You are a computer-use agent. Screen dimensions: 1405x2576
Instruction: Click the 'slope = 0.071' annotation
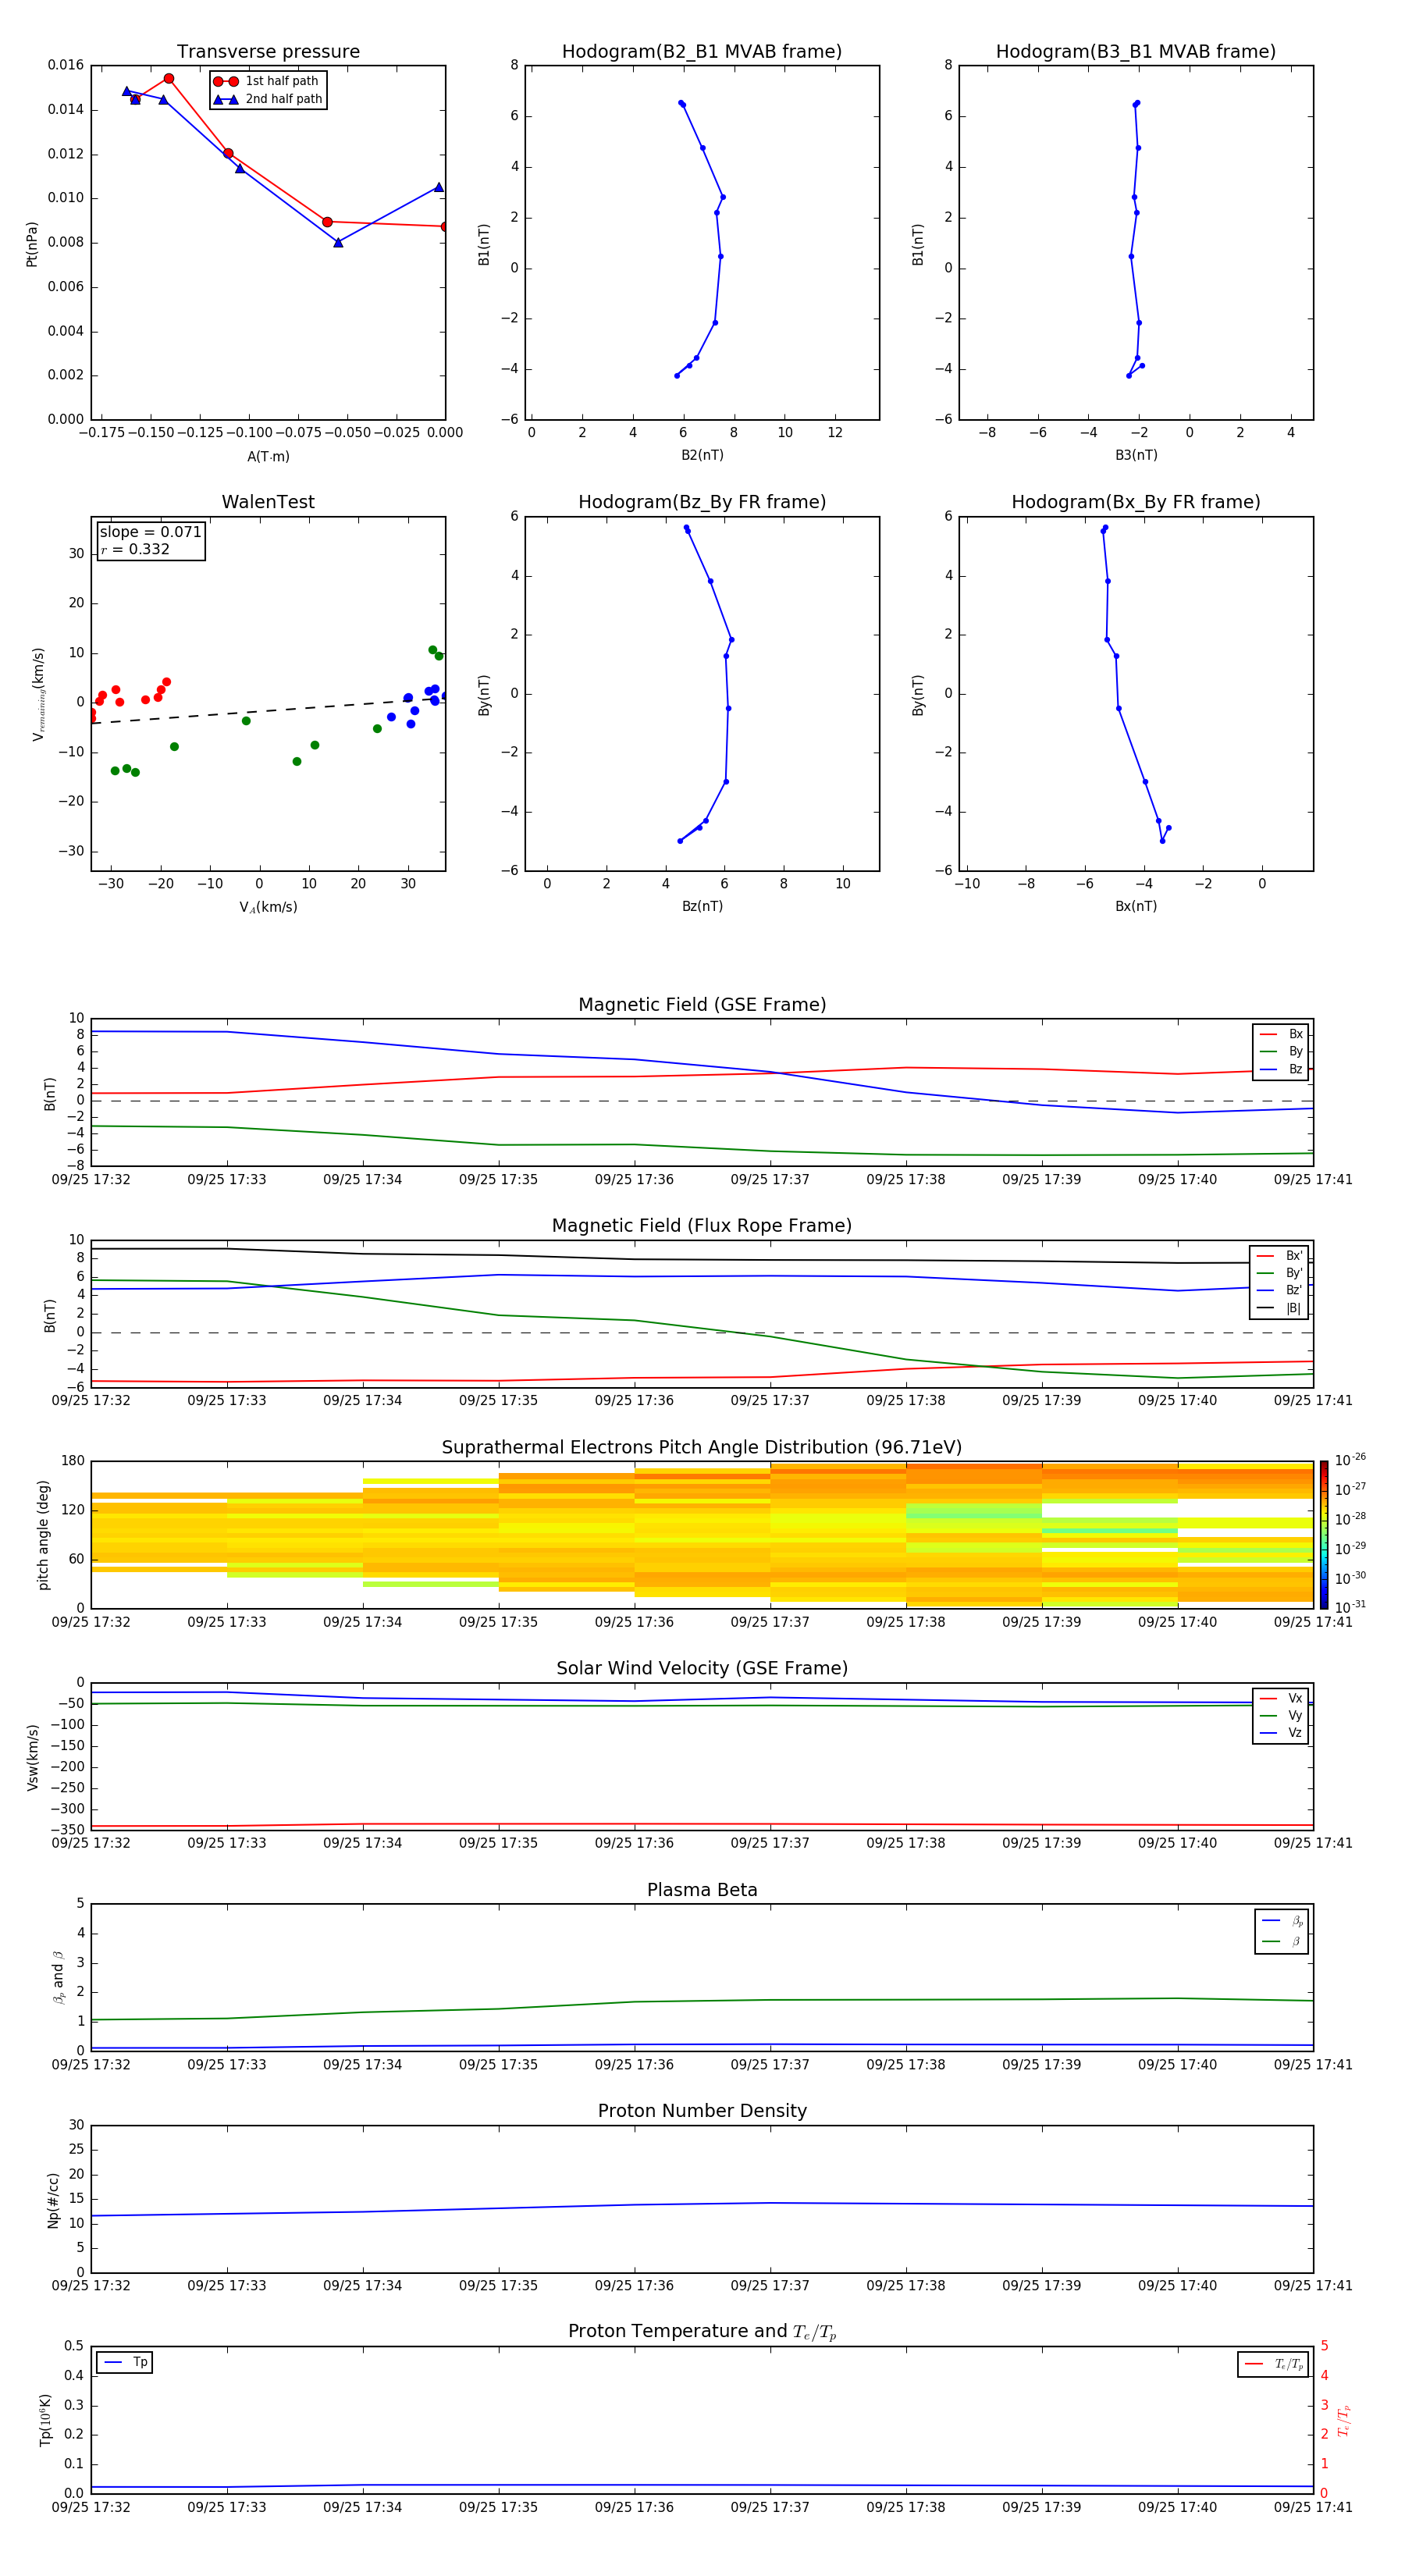[150, 532]
